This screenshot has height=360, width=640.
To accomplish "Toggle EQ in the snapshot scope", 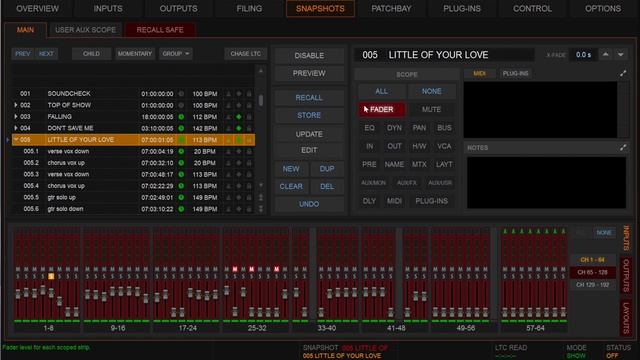I will [x=369, y=128].
